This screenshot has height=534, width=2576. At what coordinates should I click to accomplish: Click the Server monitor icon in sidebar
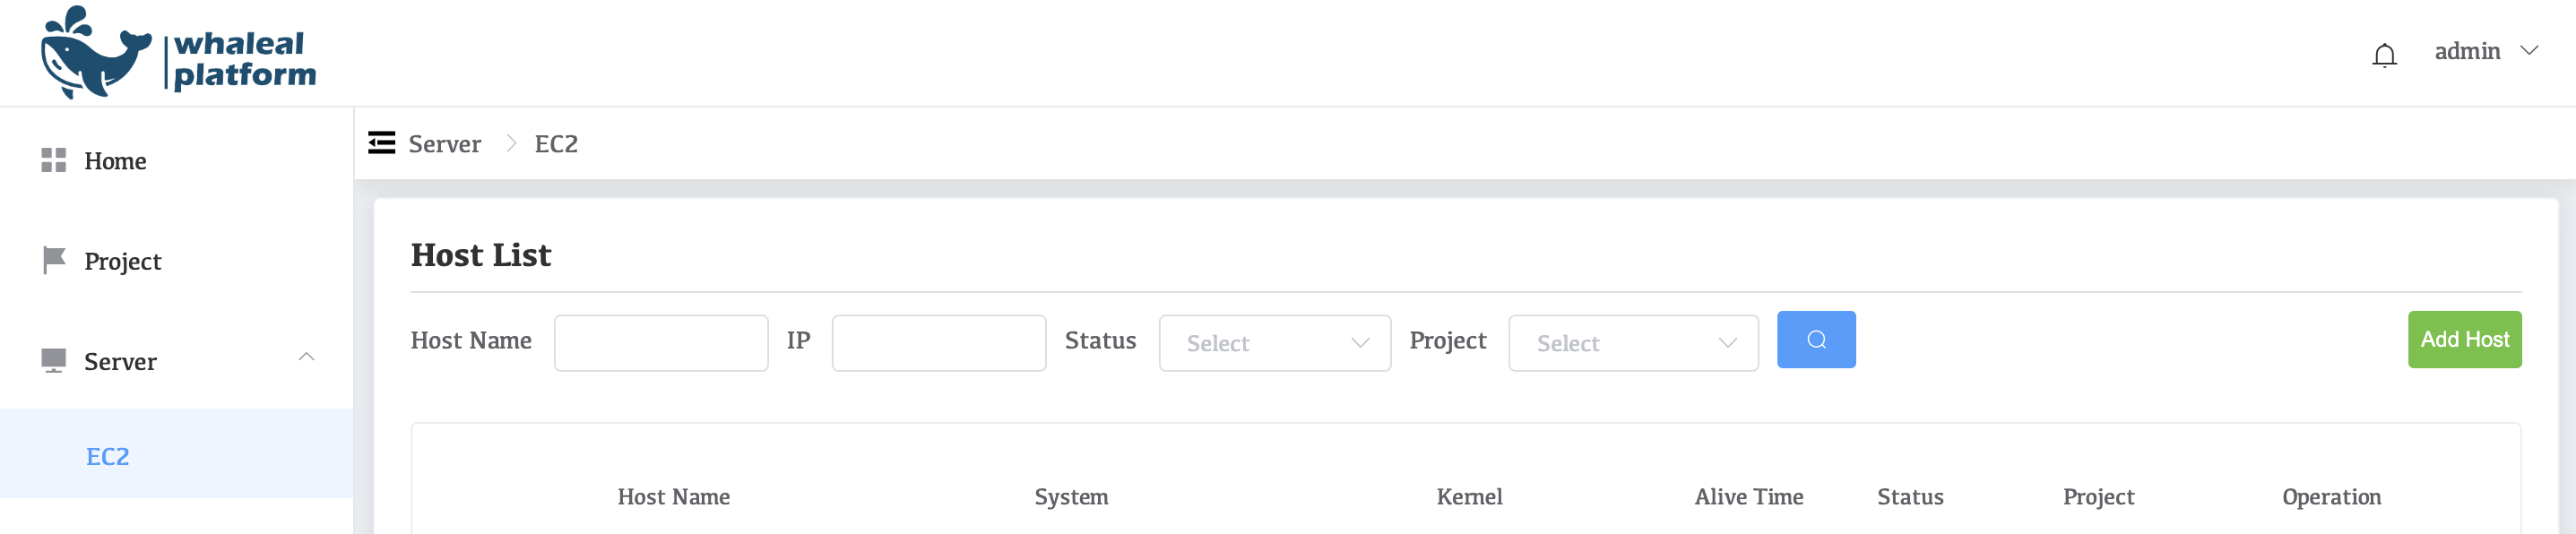(54, 360)
